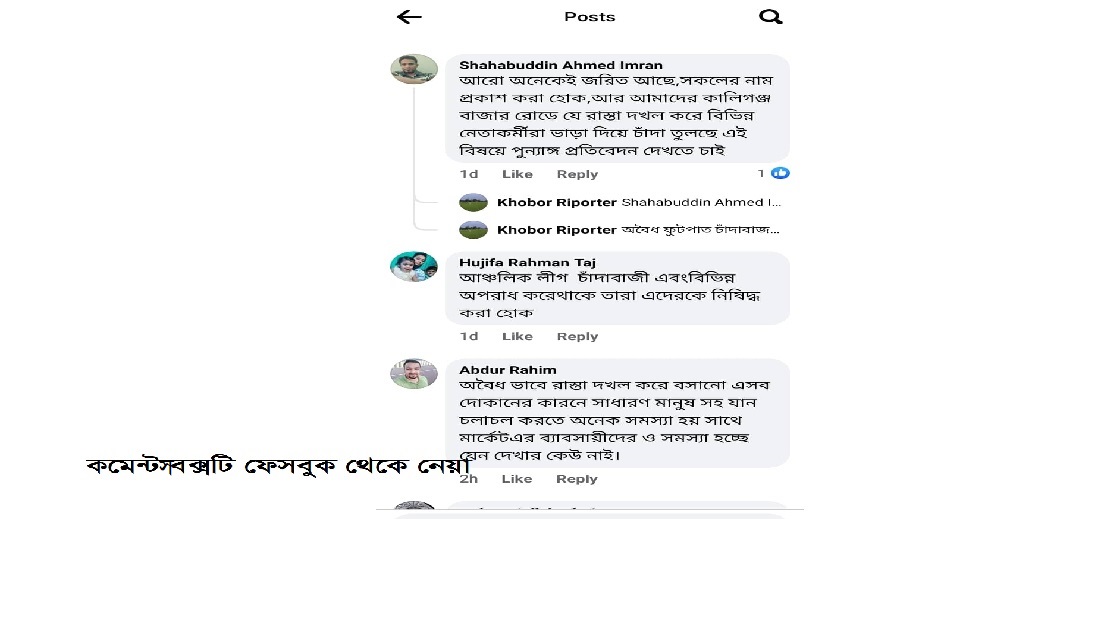Expand Khobor Riporter reply mentioning Shahabuddin Ahmed
This screenshot has width=1104, height=620.
coord(639,203)
